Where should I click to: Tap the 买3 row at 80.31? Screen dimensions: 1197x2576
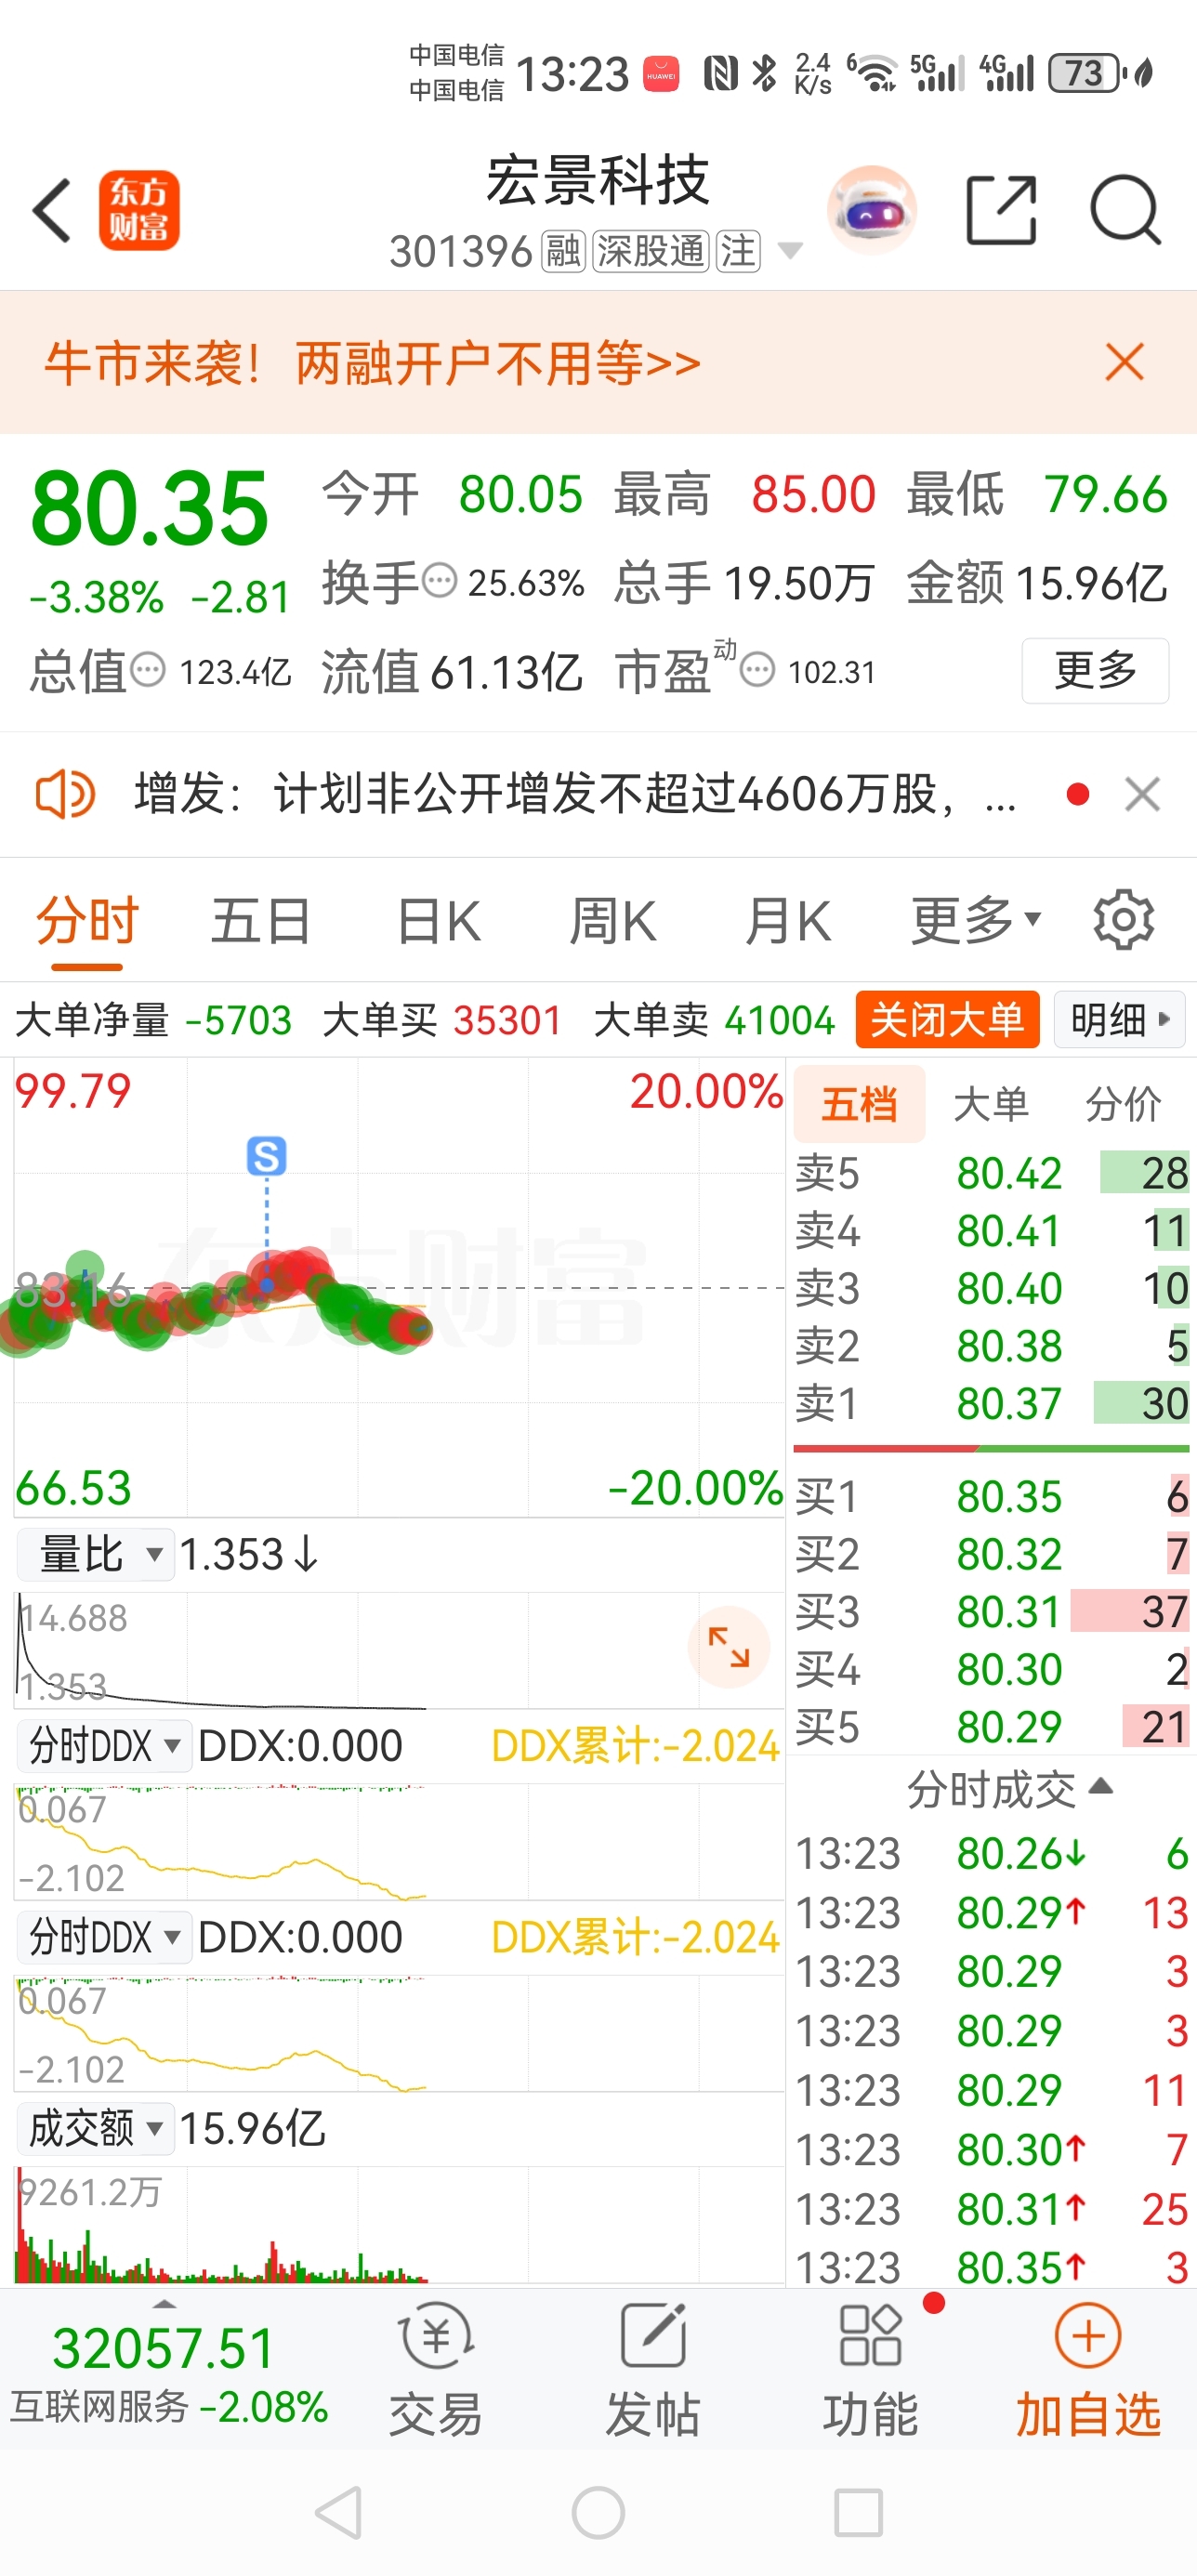(991, 1612)
